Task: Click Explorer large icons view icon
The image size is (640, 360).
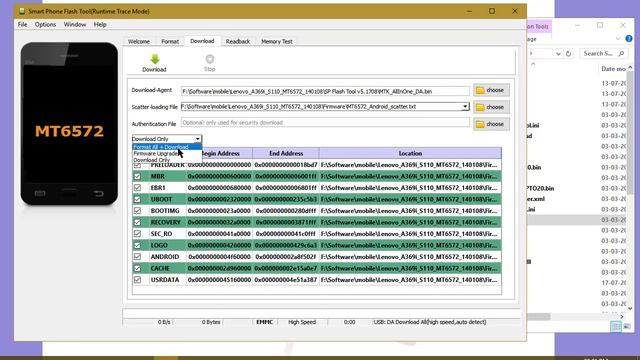Action: click(627, 326)
